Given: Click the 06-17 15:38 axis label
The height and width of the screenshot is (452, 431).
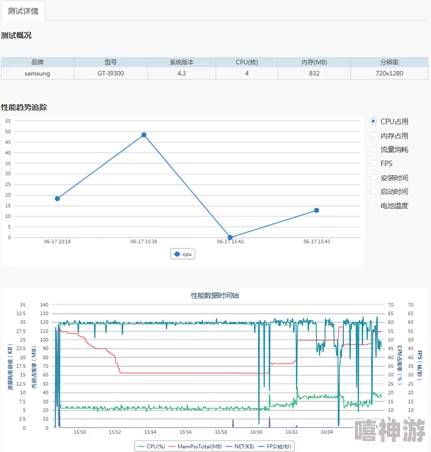Looking at the screenshot, I should point(144,241).
